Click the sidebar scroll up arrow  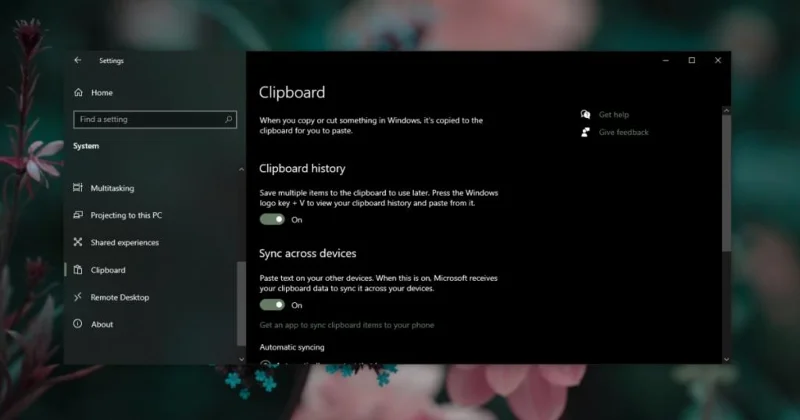point(241,169)
